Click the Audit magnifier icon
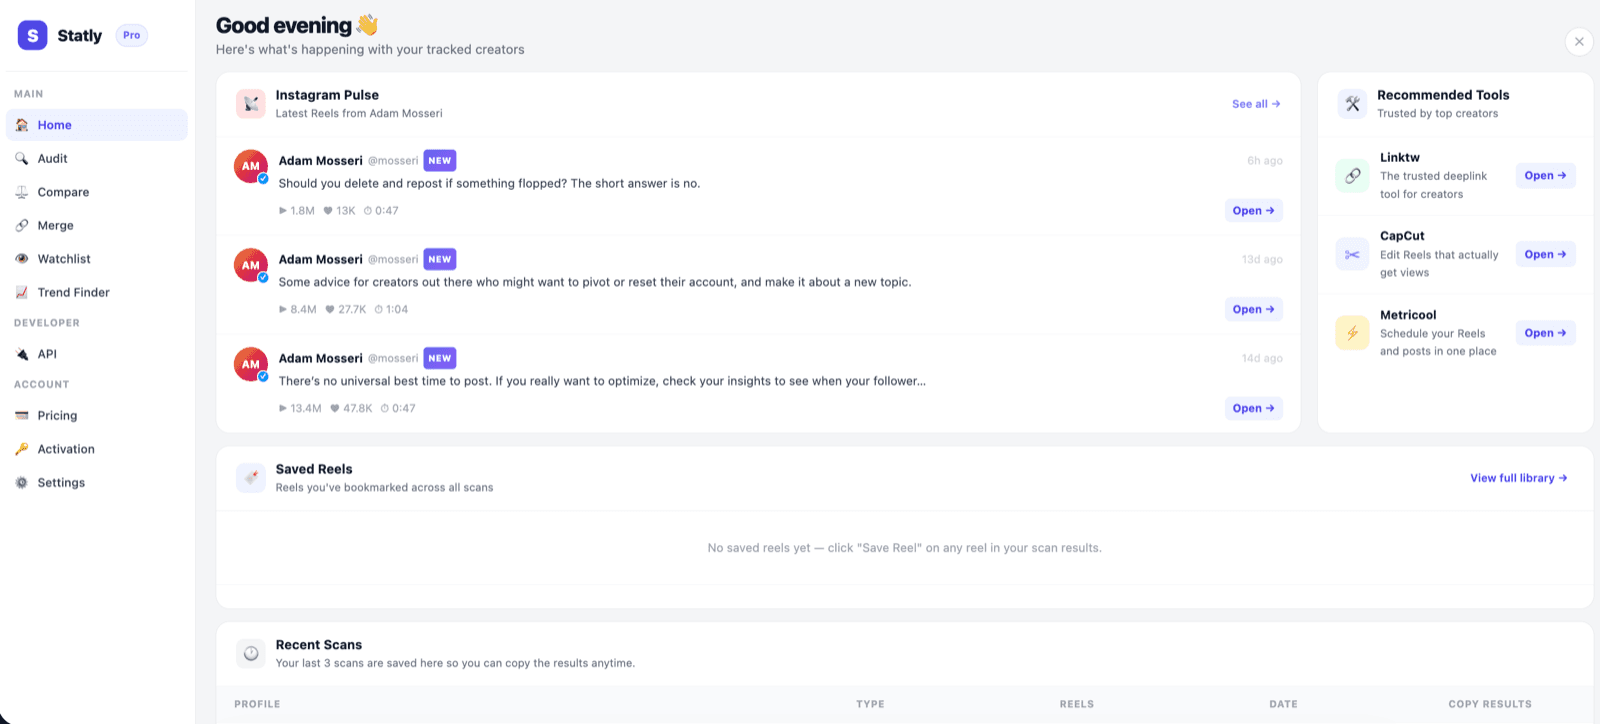This screenshot has width=1600, height=724. (22, 158)
